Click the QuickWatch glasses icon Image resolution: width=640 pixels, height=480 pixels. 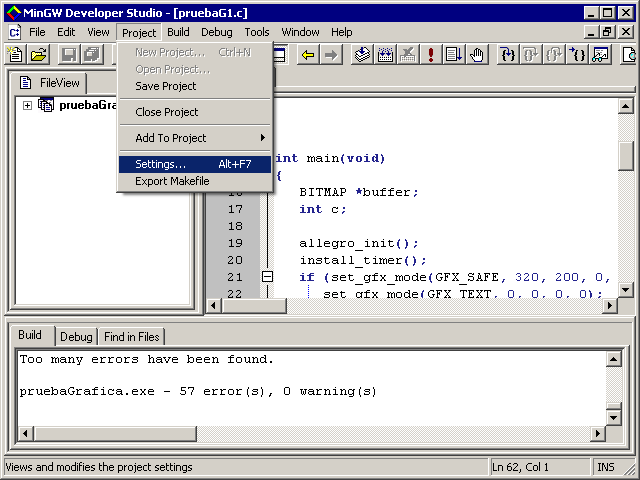600,54
